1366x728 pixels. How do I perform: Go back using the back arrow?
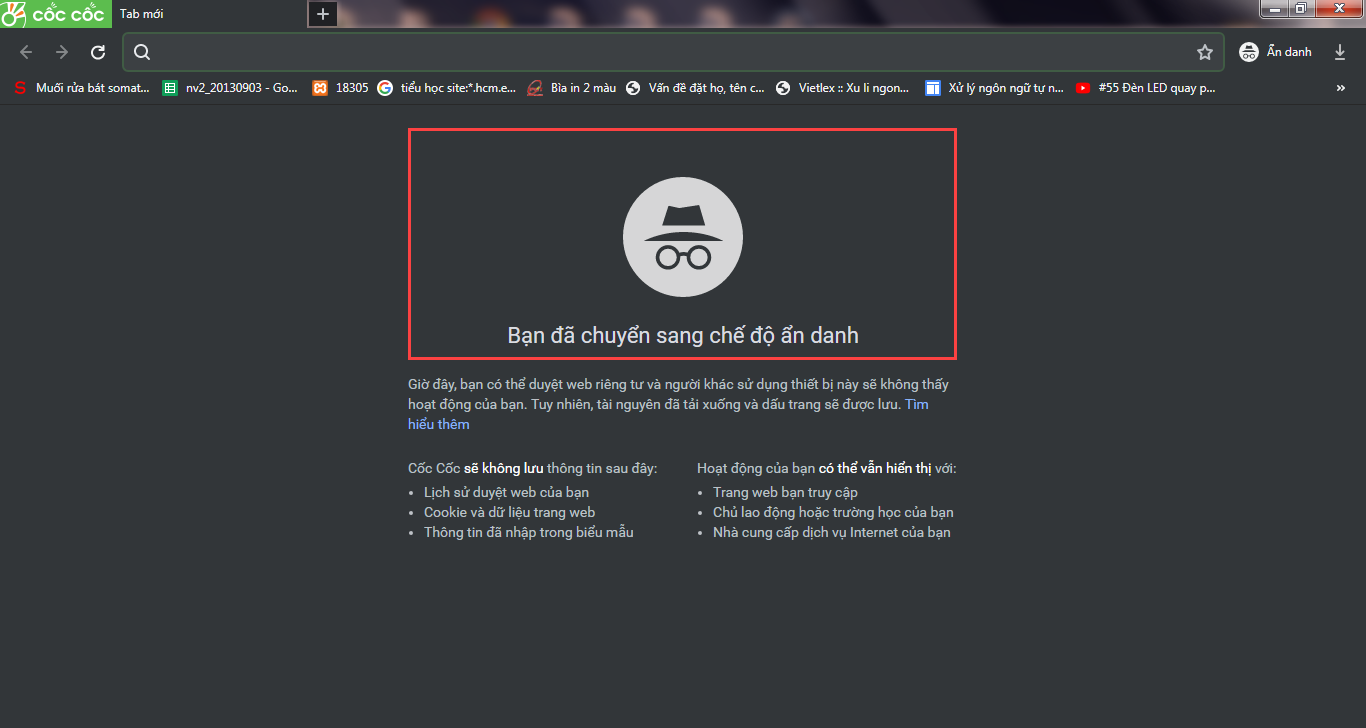pyautogui.click(x=26, y=52)
